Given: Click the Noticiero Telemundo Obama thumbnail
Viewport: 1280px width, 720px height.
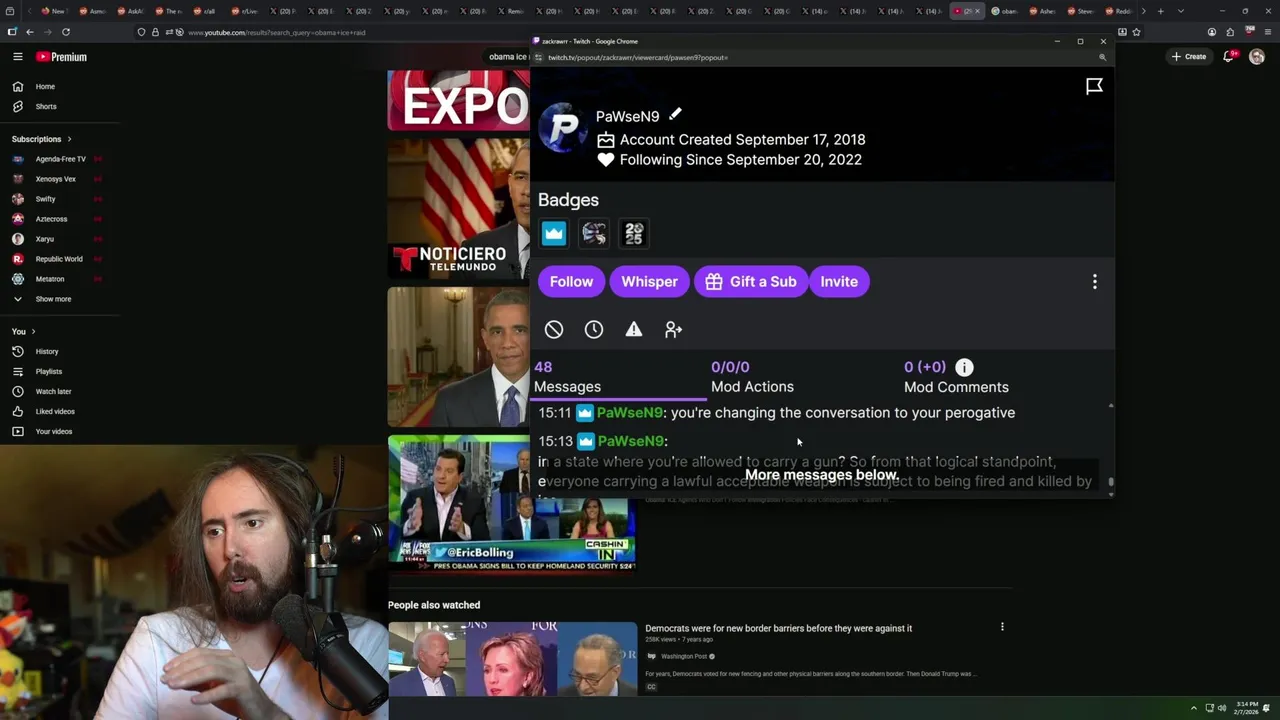Looking at the screenshot, I should coord(459,209).
